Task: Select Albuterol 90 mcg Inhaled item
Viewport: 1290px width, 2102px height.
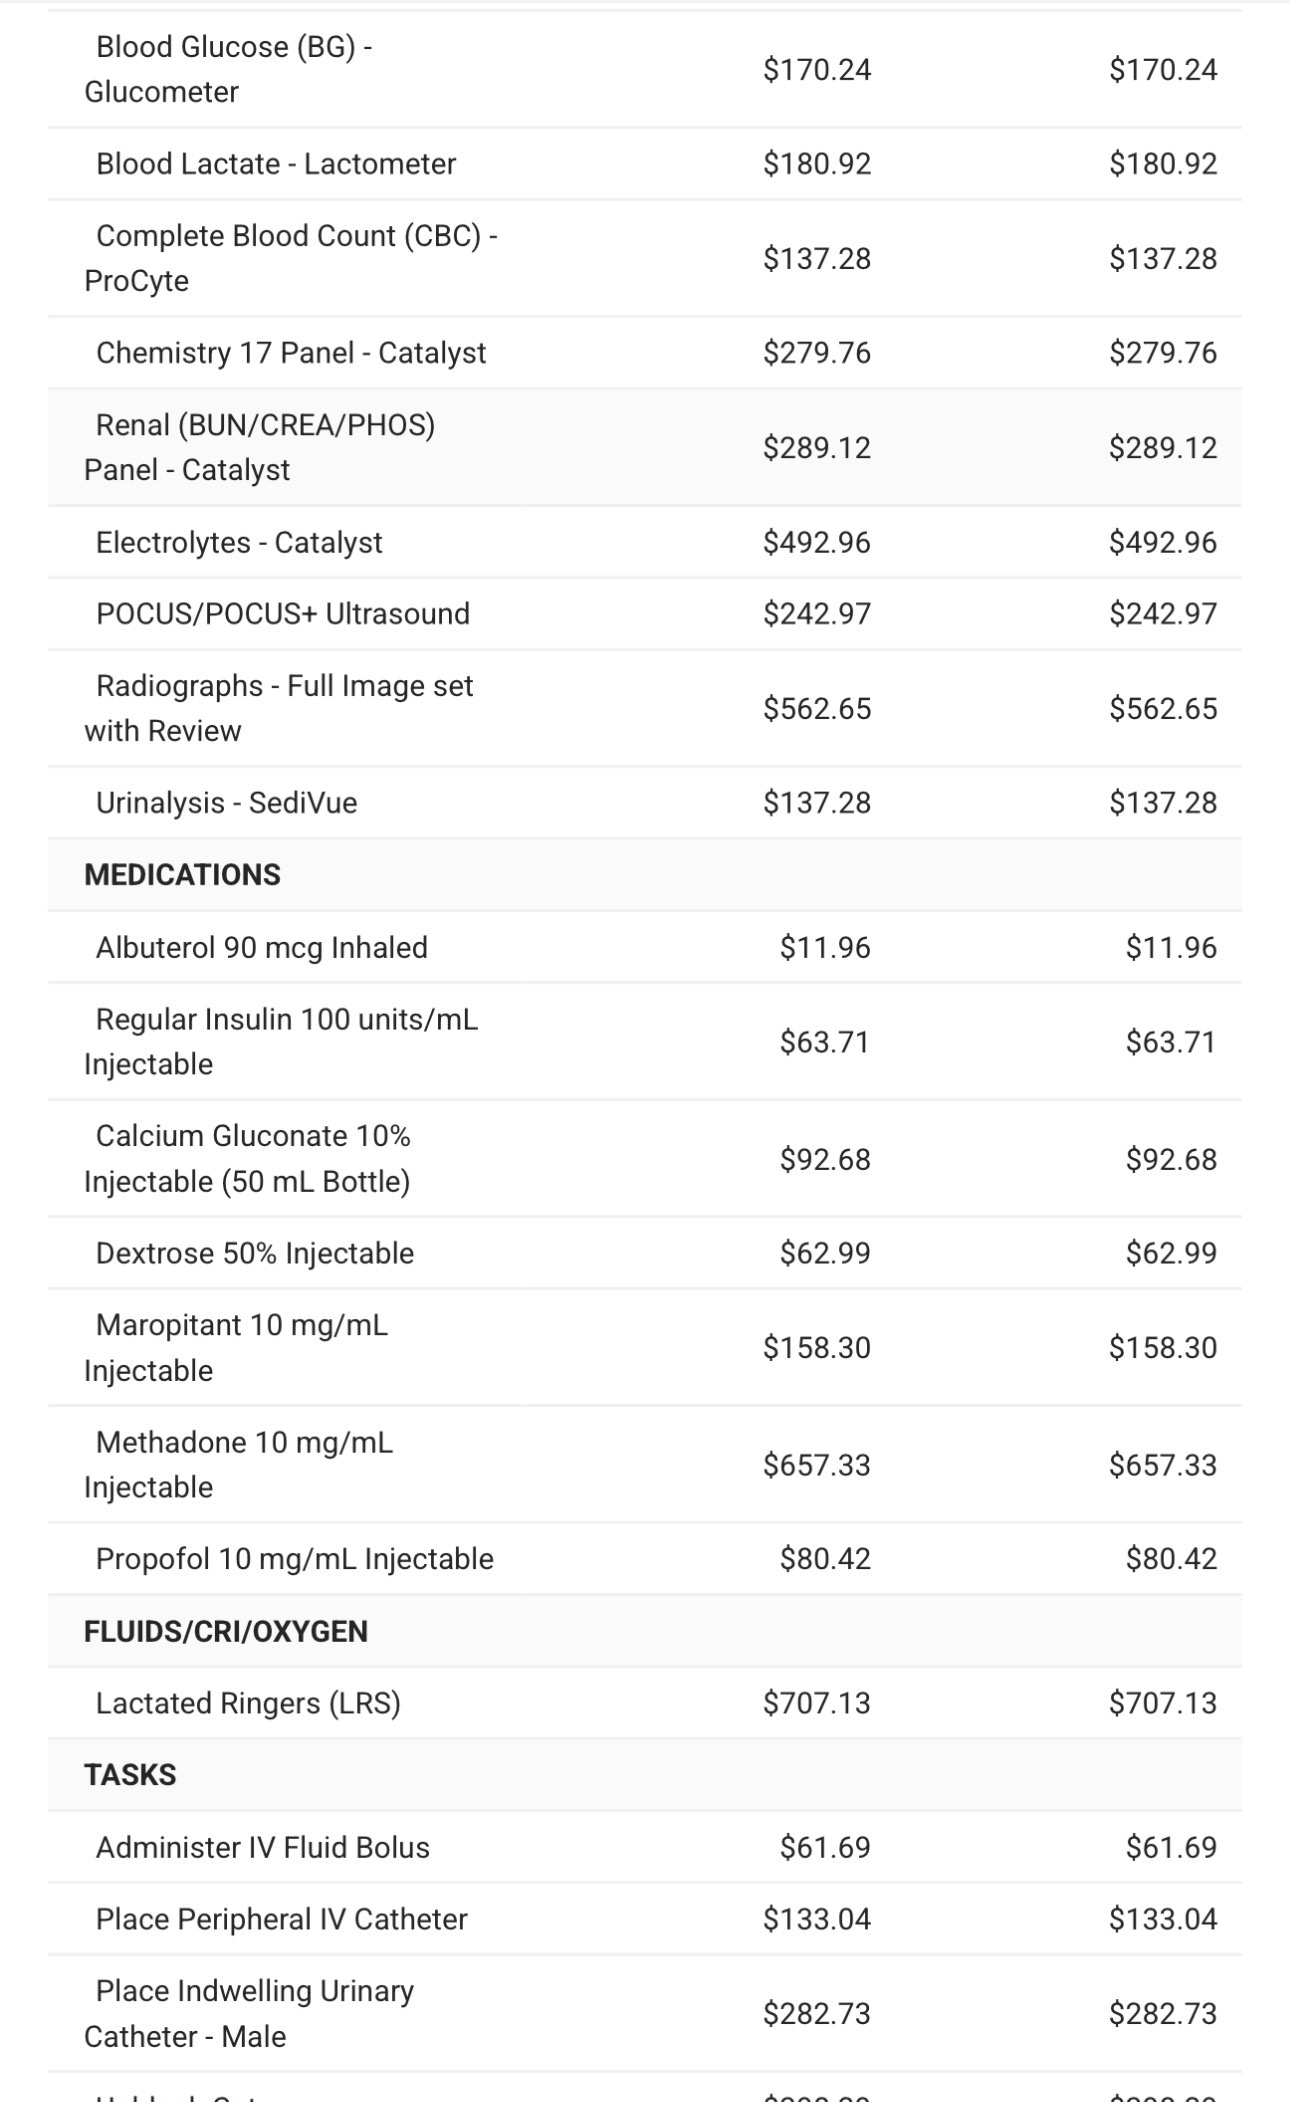Action: 262,948
